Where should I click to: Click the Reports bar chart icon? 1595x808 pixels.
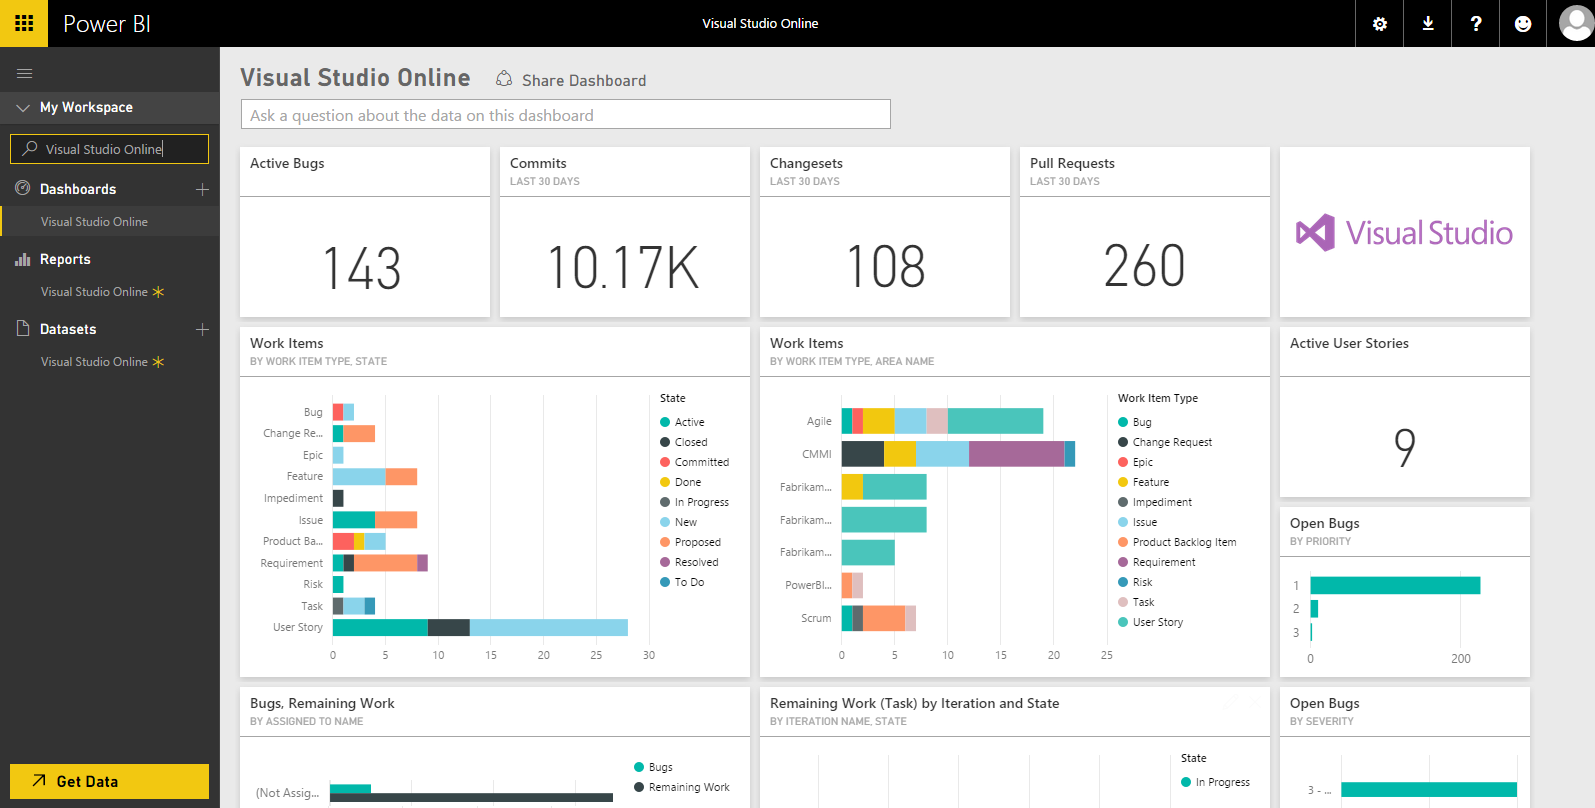pyautogui.click(x=23, y=259)
